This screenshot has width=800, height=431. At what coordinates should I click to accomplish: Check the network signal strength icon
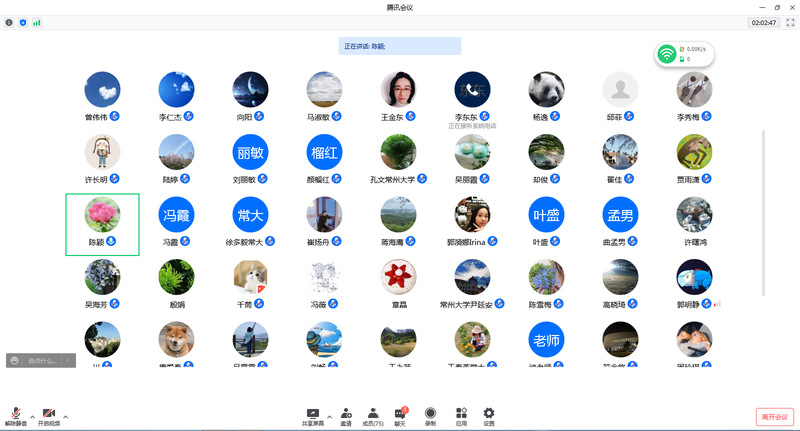click(x=37, y=22)
